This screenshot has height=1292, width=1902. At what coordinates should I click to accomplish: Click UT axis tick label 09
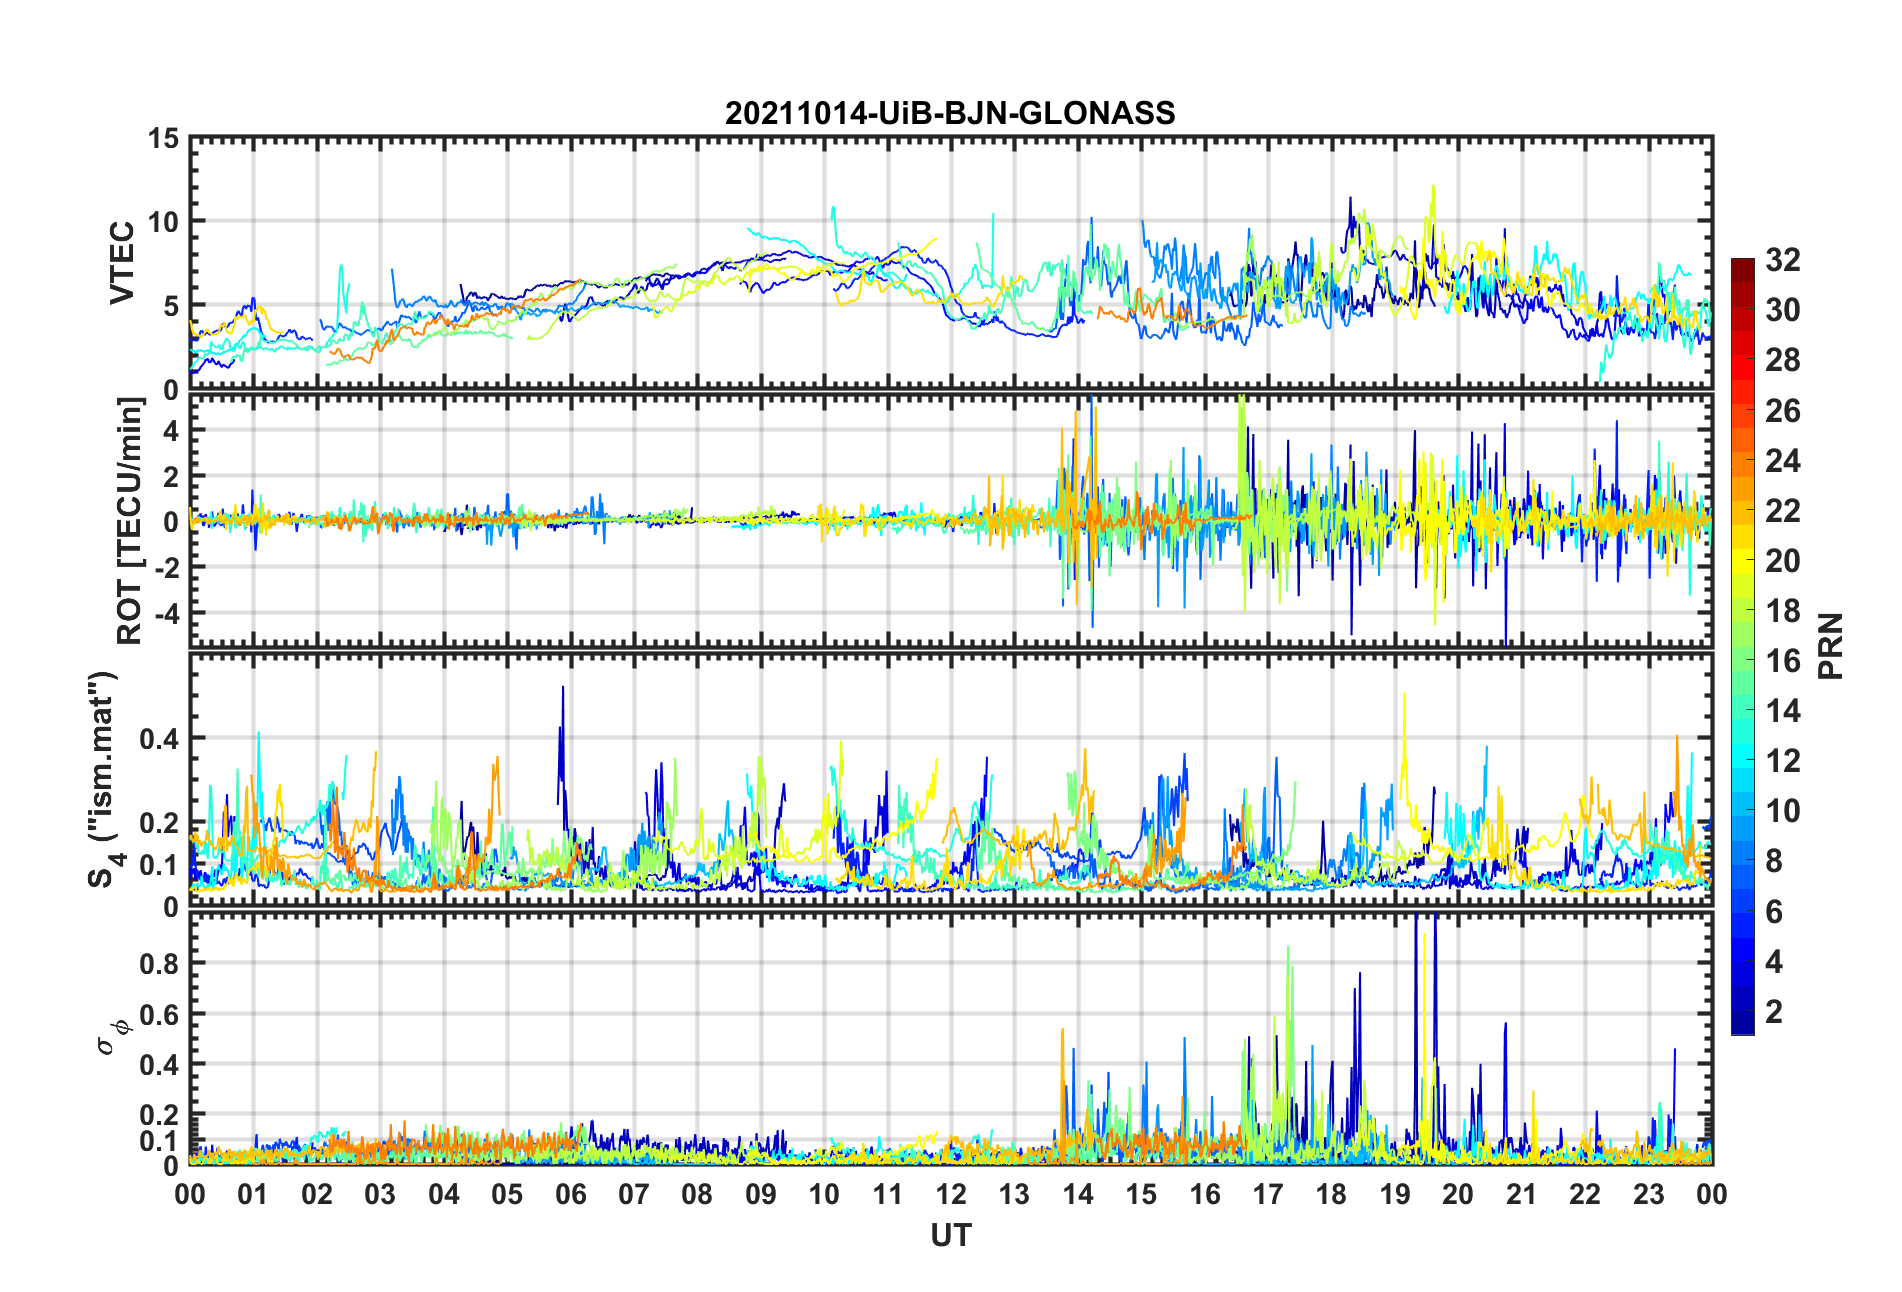pyautogui.click(x=761, y=1195)
